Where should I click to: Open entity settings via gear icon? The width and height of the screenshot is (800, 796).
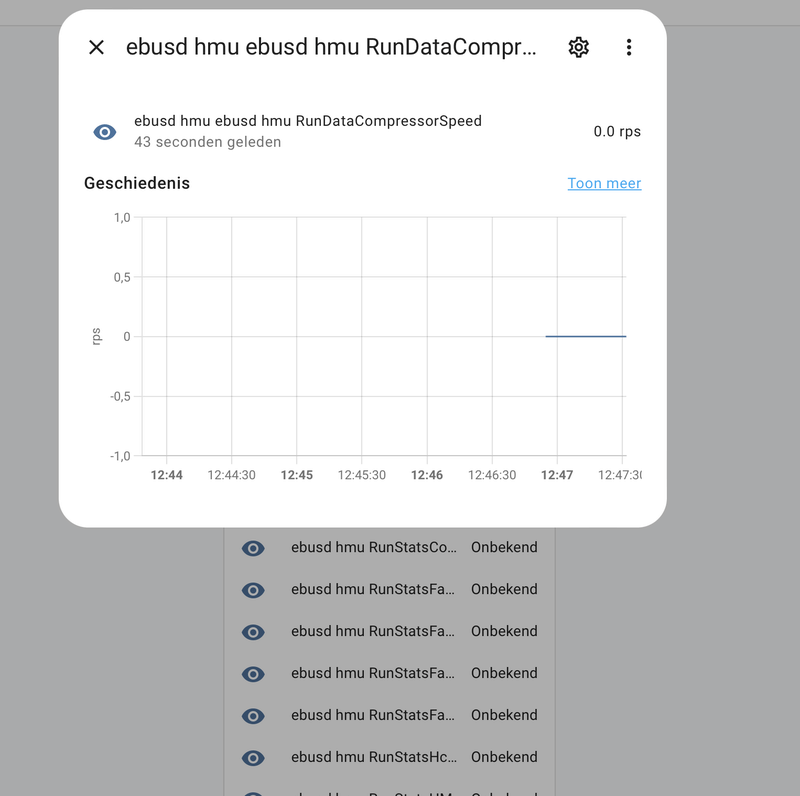578,47
